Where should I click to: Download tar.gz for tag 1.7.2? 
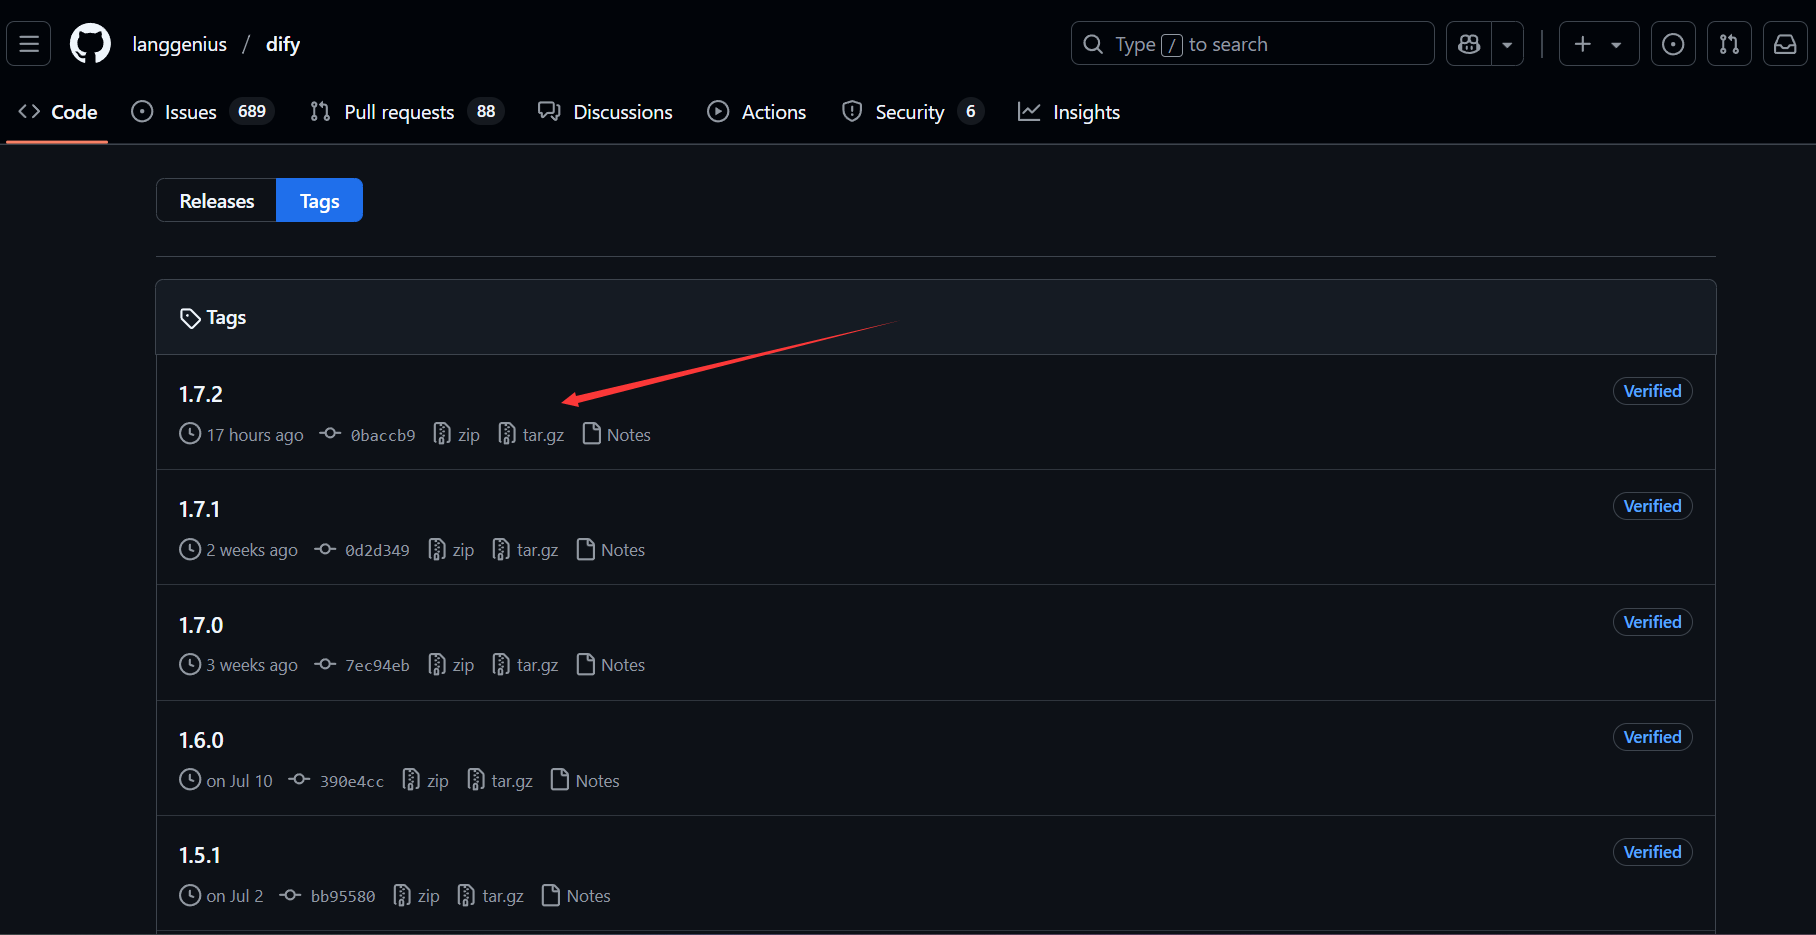[x=531, y=435]
